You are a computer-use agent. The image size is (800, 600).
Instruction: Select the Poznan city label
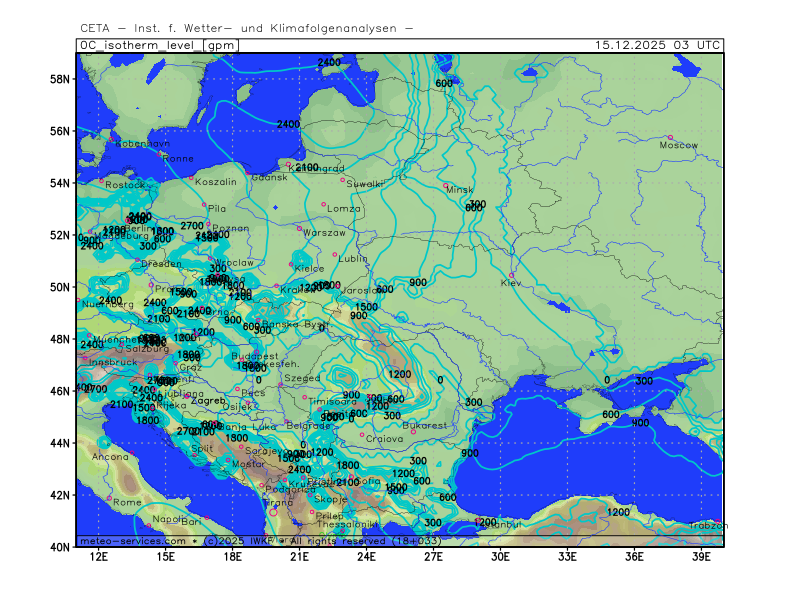coord(231,228)
